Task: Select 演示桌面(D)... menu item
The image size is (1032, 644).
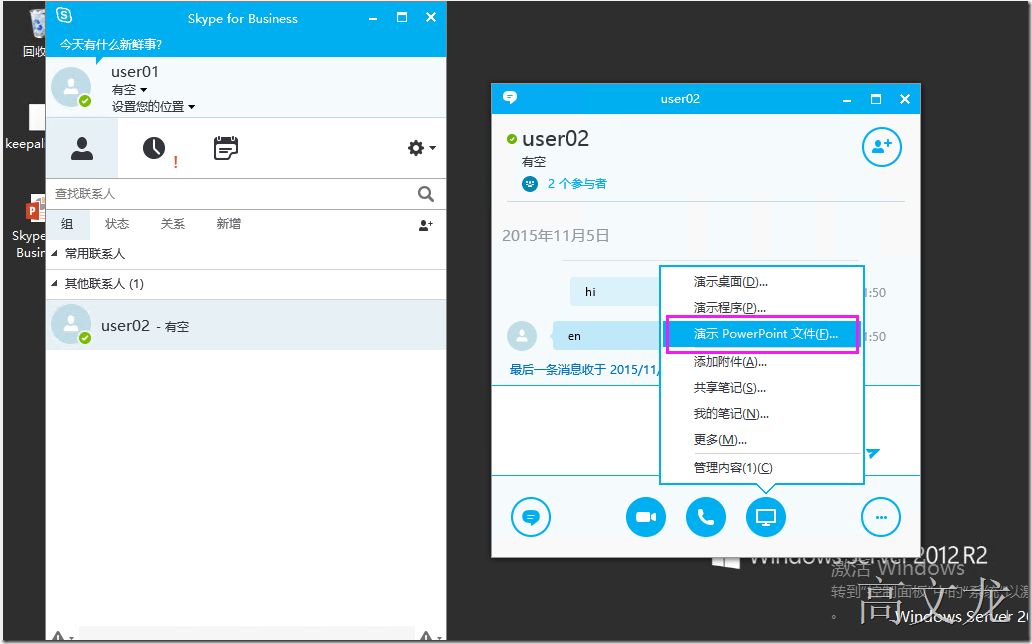Action: pyautogui.click(x=761, y=282)
